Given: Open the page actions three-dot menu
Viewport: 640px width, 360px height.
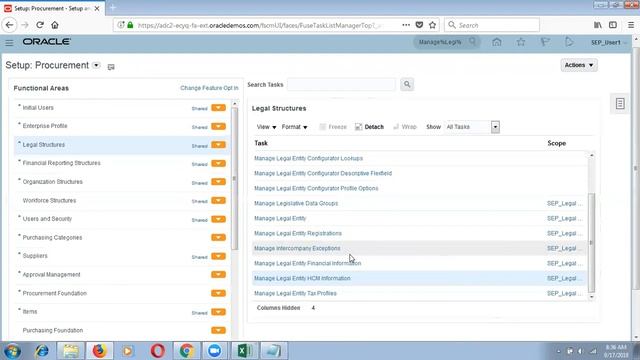Looking at the screenshot, I should [406, 25].
